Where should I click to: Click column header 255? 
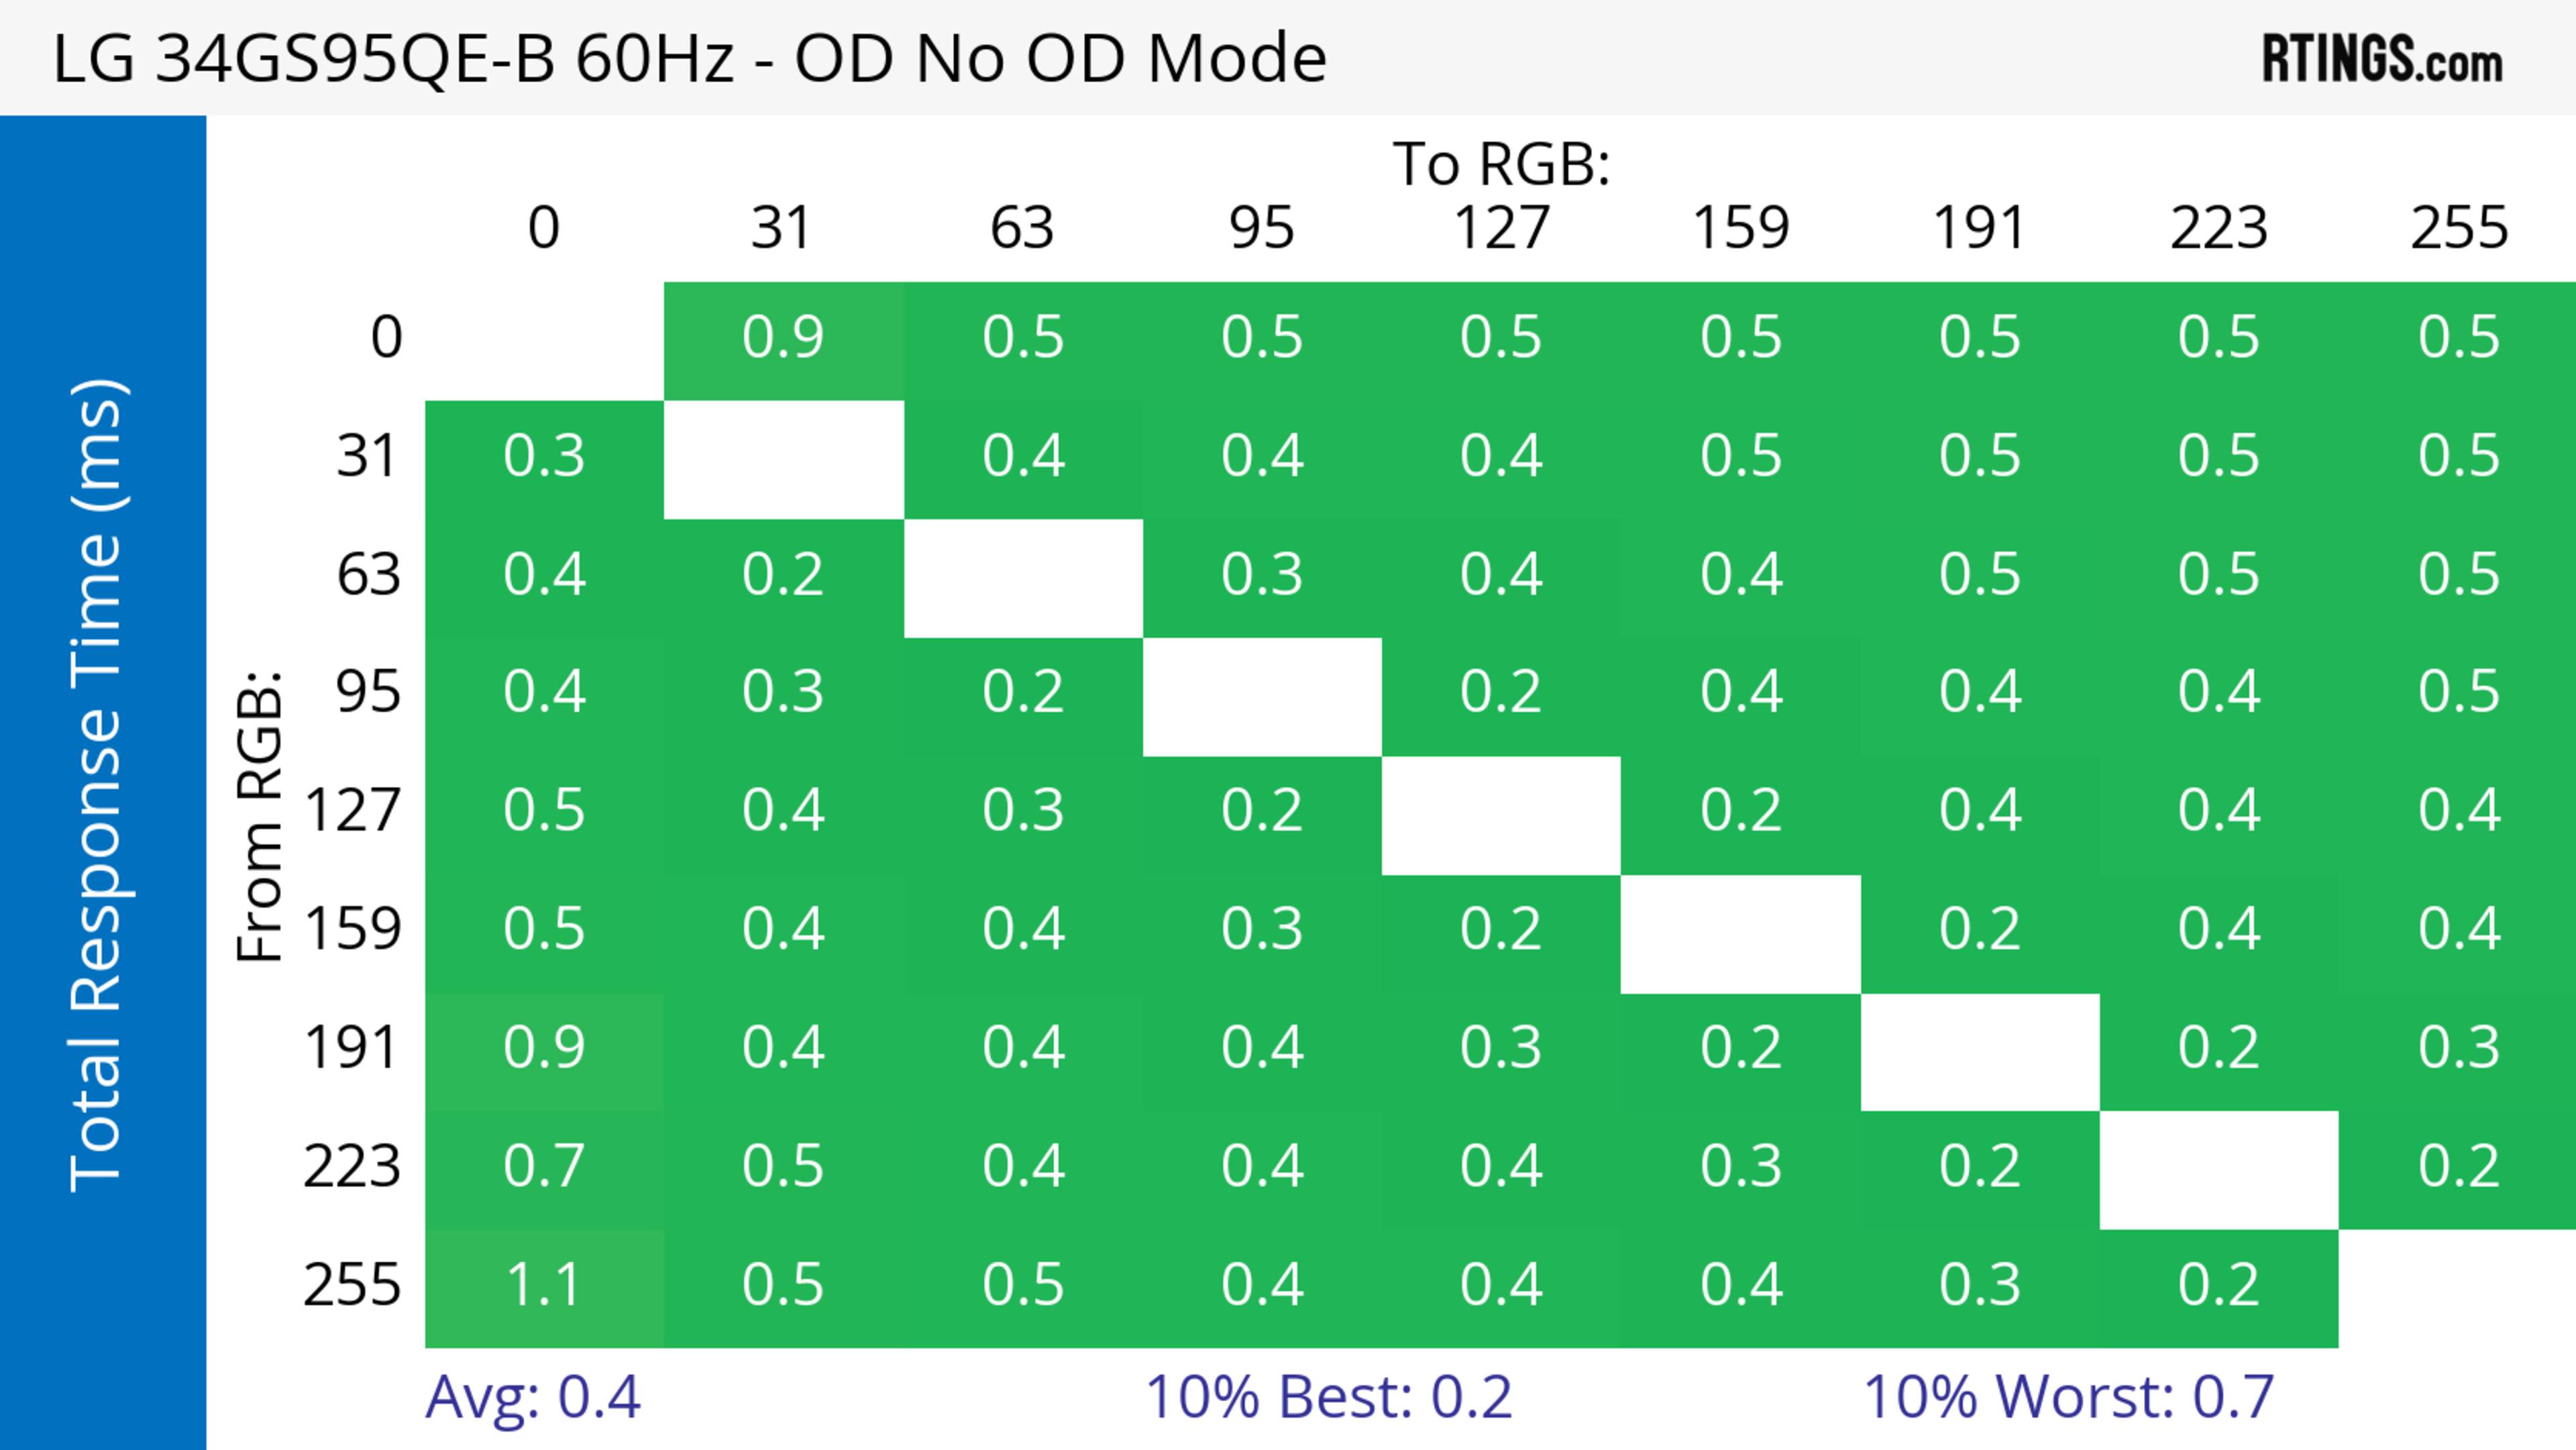(2458, 229)
